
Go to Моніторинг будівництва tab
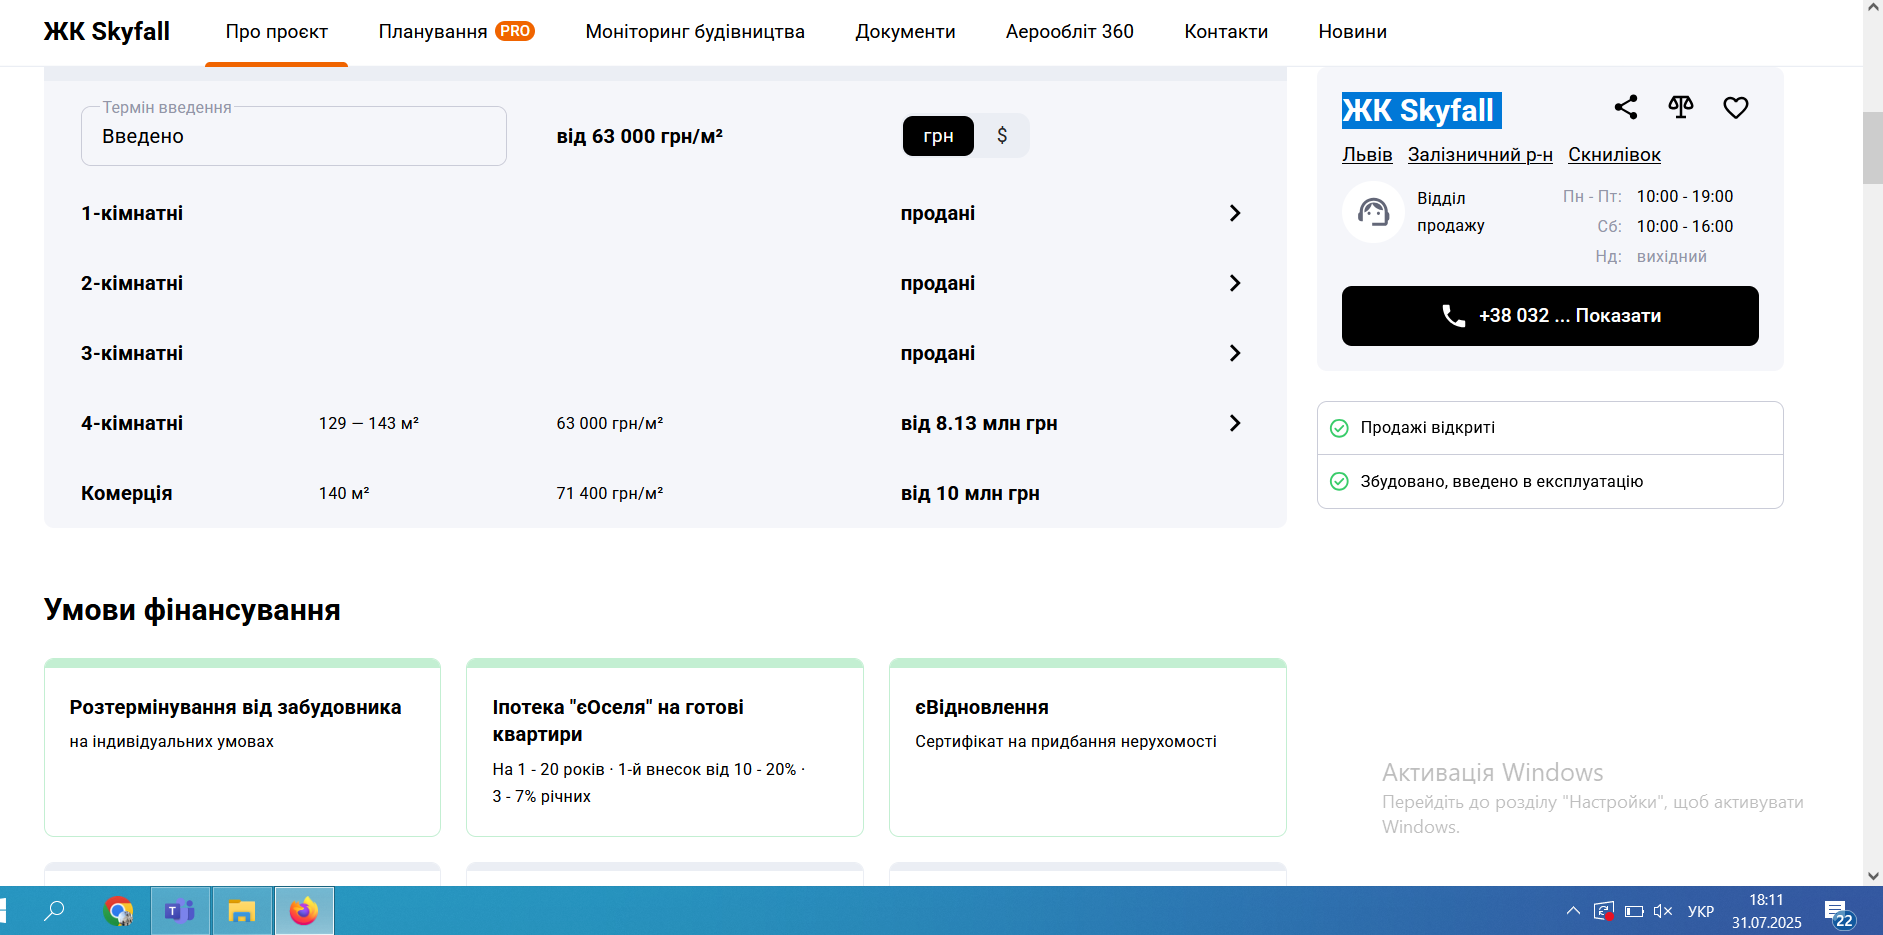pos(695,32)
